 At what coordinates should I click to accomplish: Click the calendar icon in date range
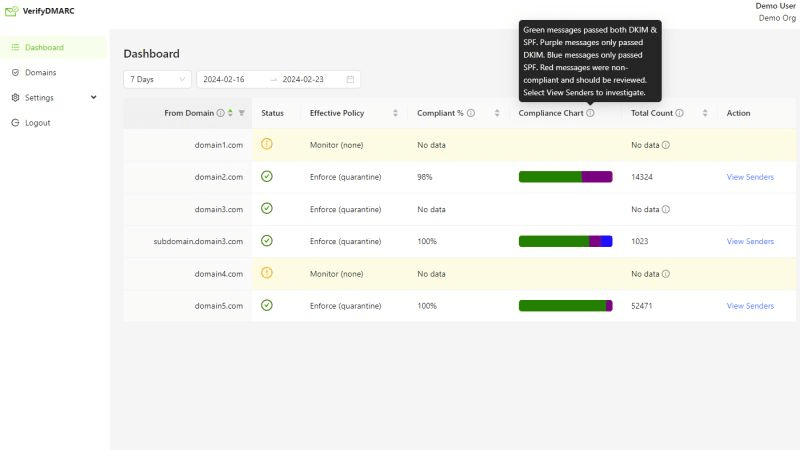point(350,79)
